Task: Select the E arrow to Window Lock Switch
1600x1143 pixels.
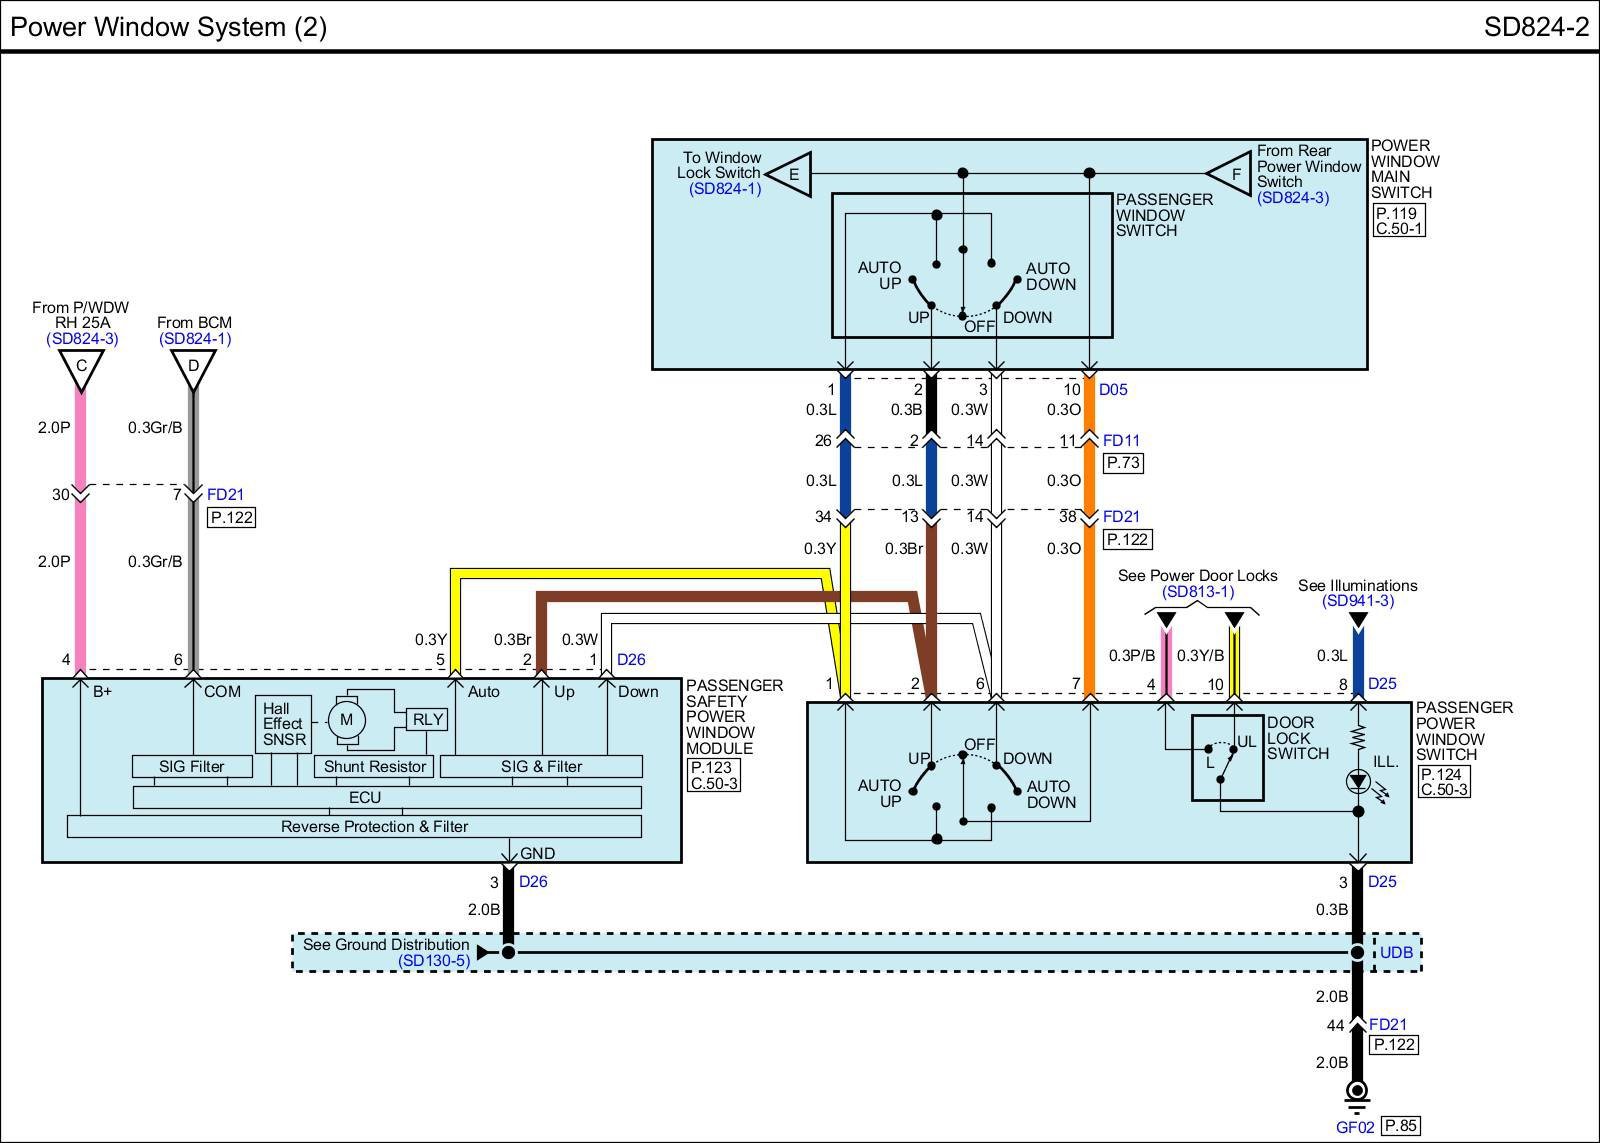Action: (793, 175)
